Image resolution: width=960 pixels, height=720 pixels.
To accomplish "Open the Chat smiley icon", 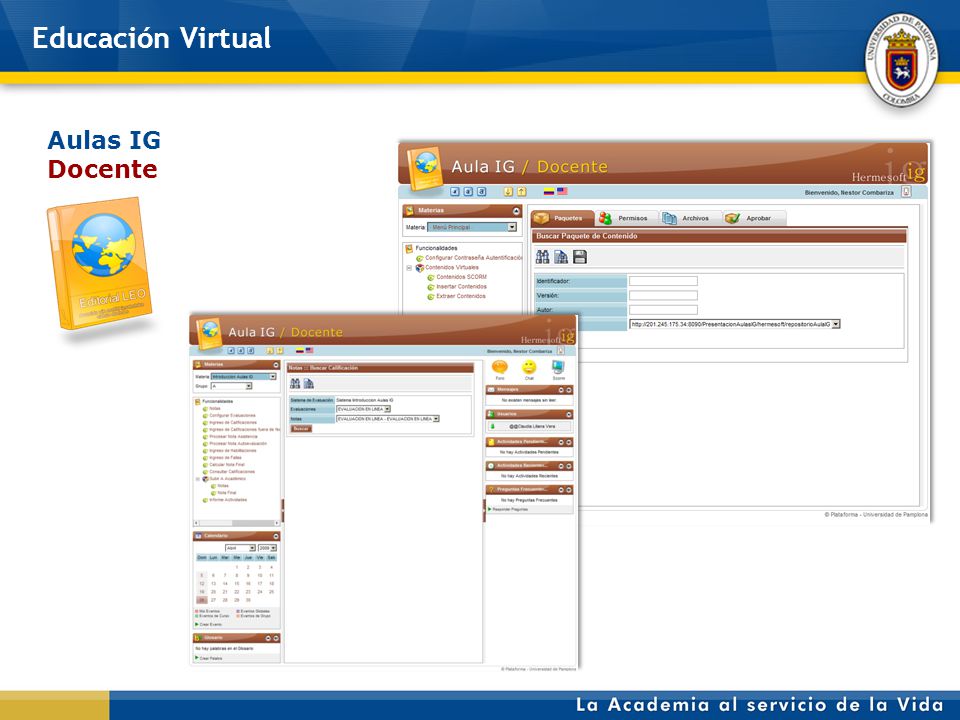I will [x=529, y=368].
